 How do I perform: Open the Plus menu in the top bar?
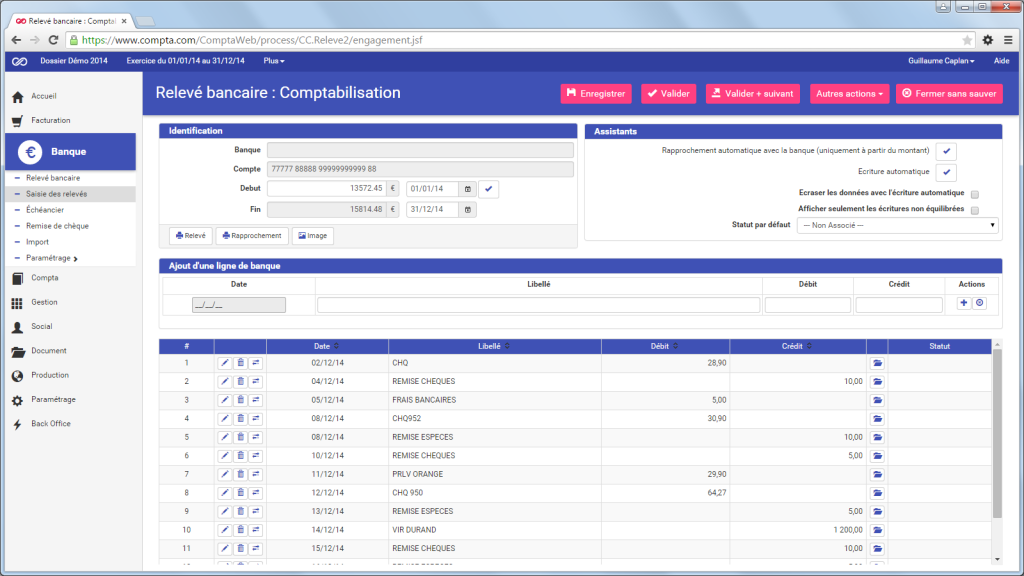(274, 61)
